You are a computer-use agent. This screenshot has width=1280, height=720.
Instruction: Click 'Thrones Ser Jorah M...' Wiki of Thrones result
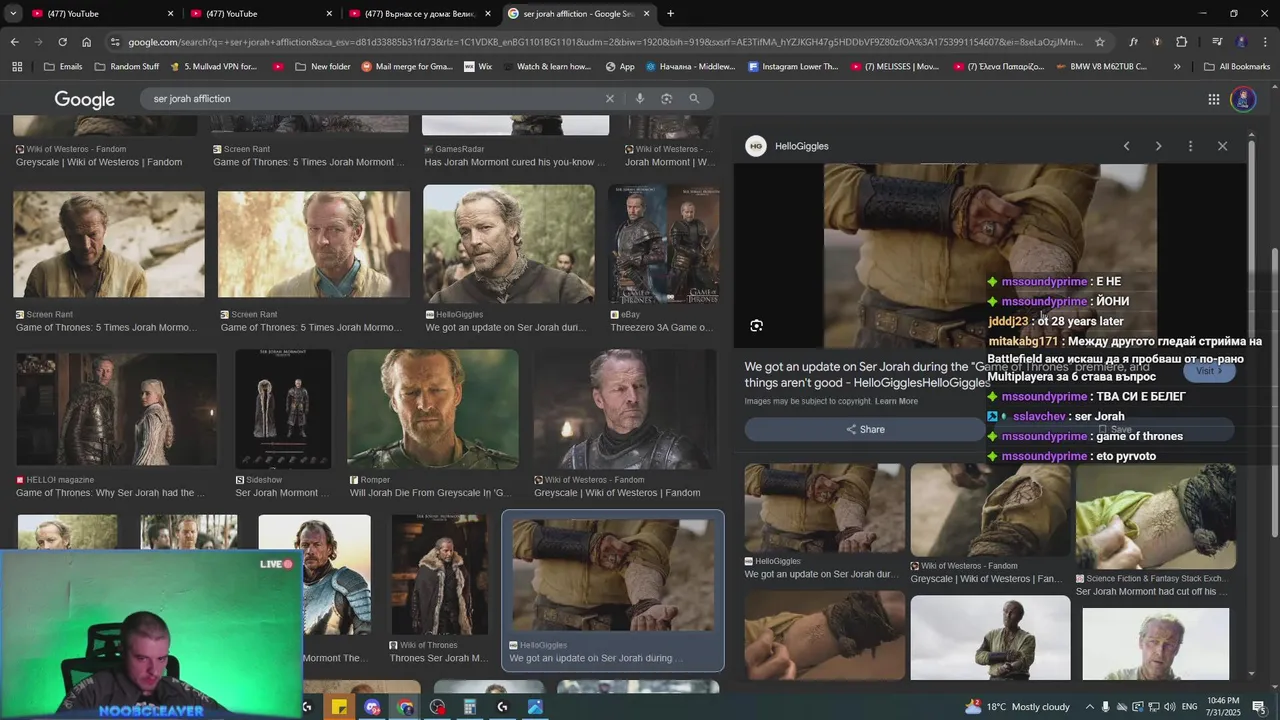point(439,658)
